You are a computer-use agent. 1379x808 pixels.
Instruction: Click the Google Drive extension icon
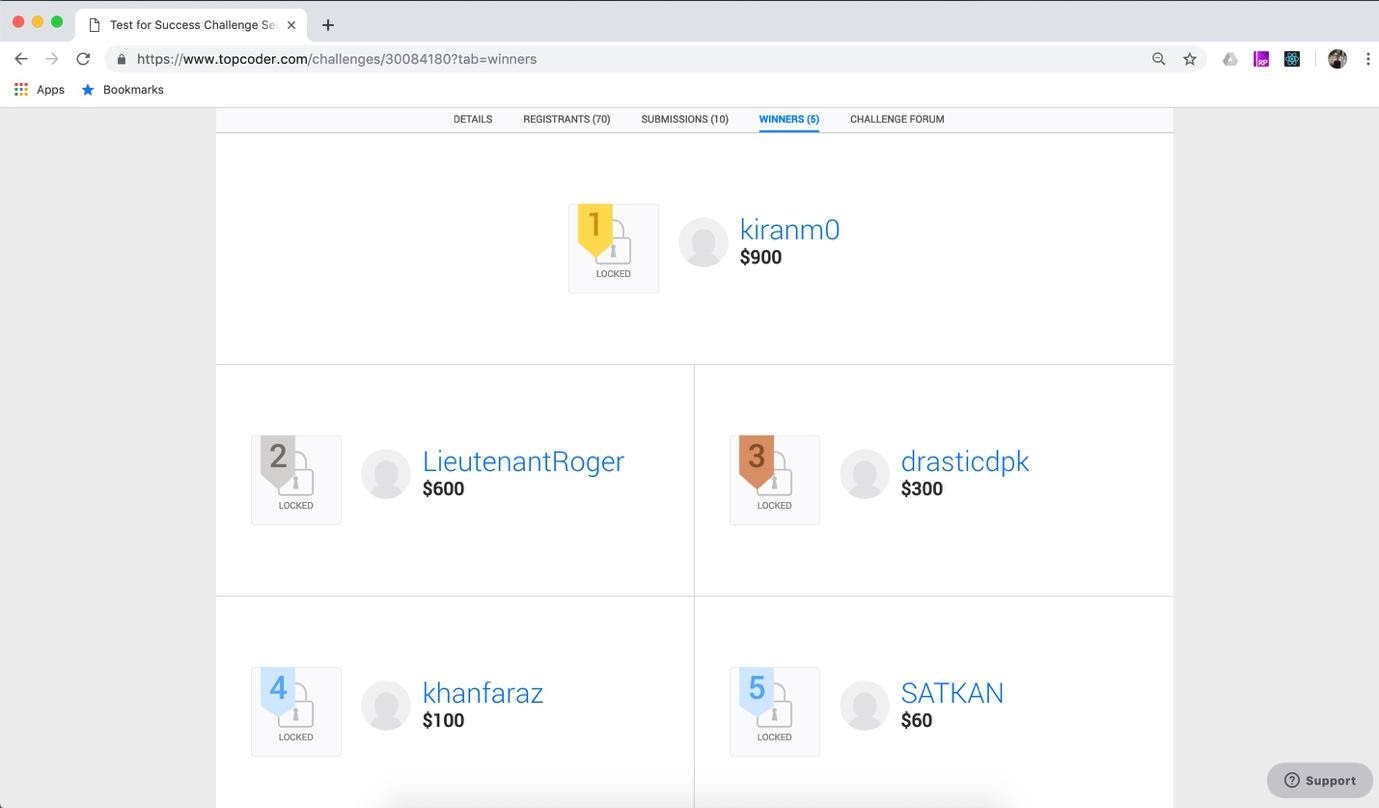click(1230, 59)
